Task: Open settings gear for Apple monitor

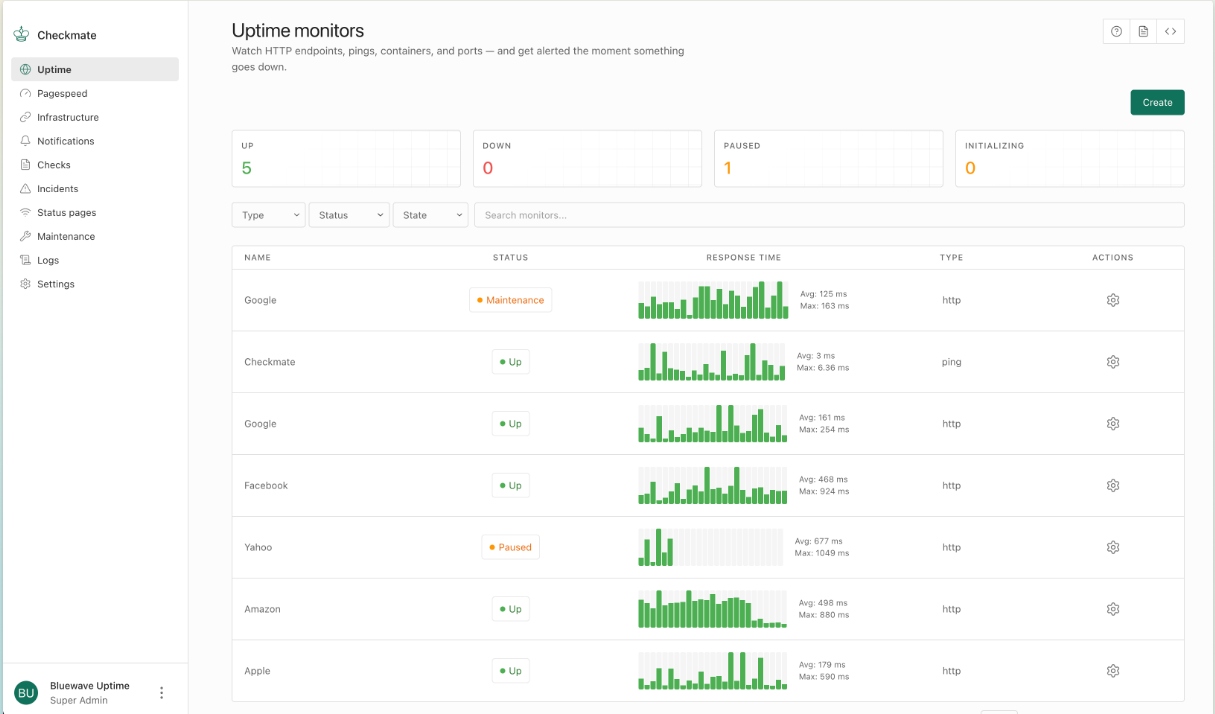Action: coord(1112,671)
